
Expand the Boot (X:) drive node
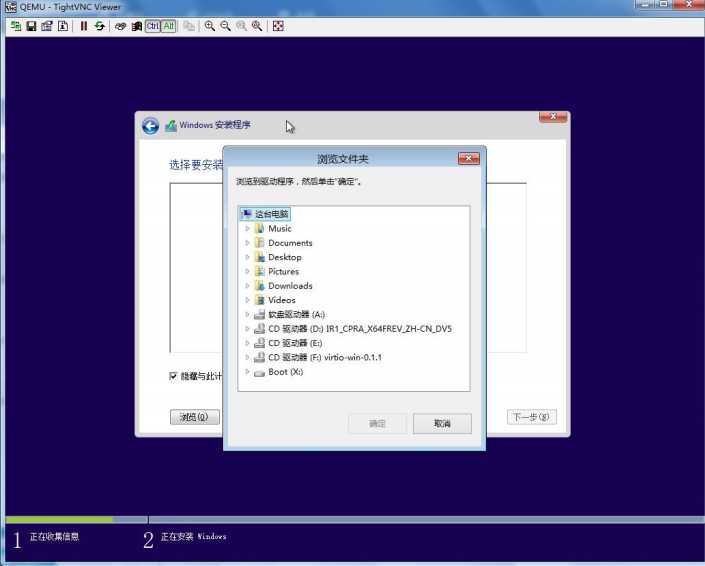(247, 372)
